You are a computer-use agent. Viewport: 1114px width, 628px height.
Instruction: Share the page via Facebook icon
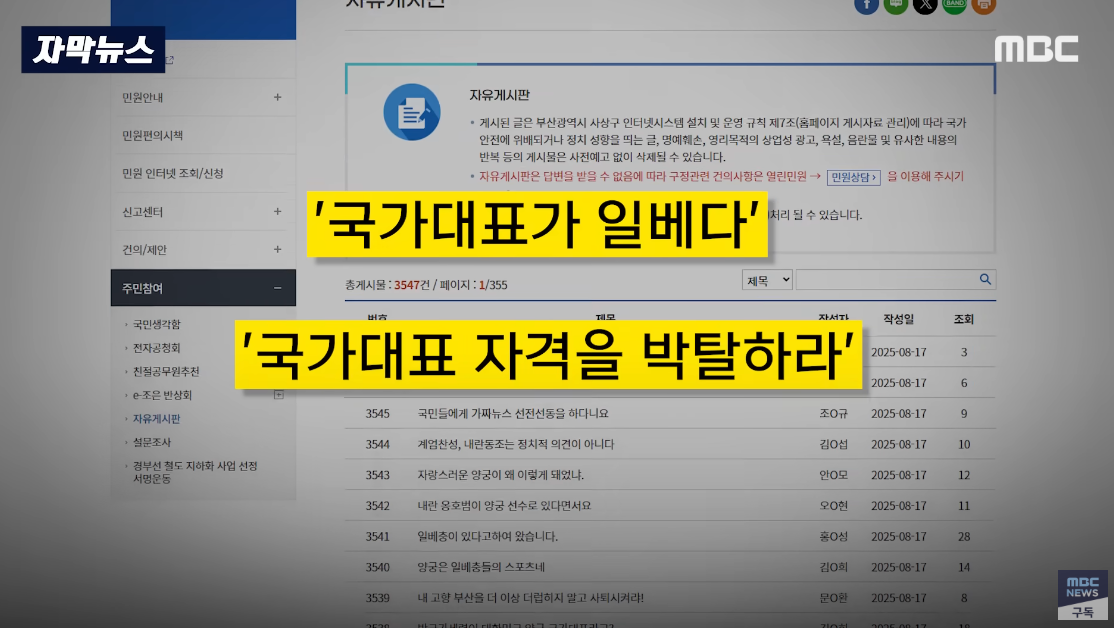point(866,5)
